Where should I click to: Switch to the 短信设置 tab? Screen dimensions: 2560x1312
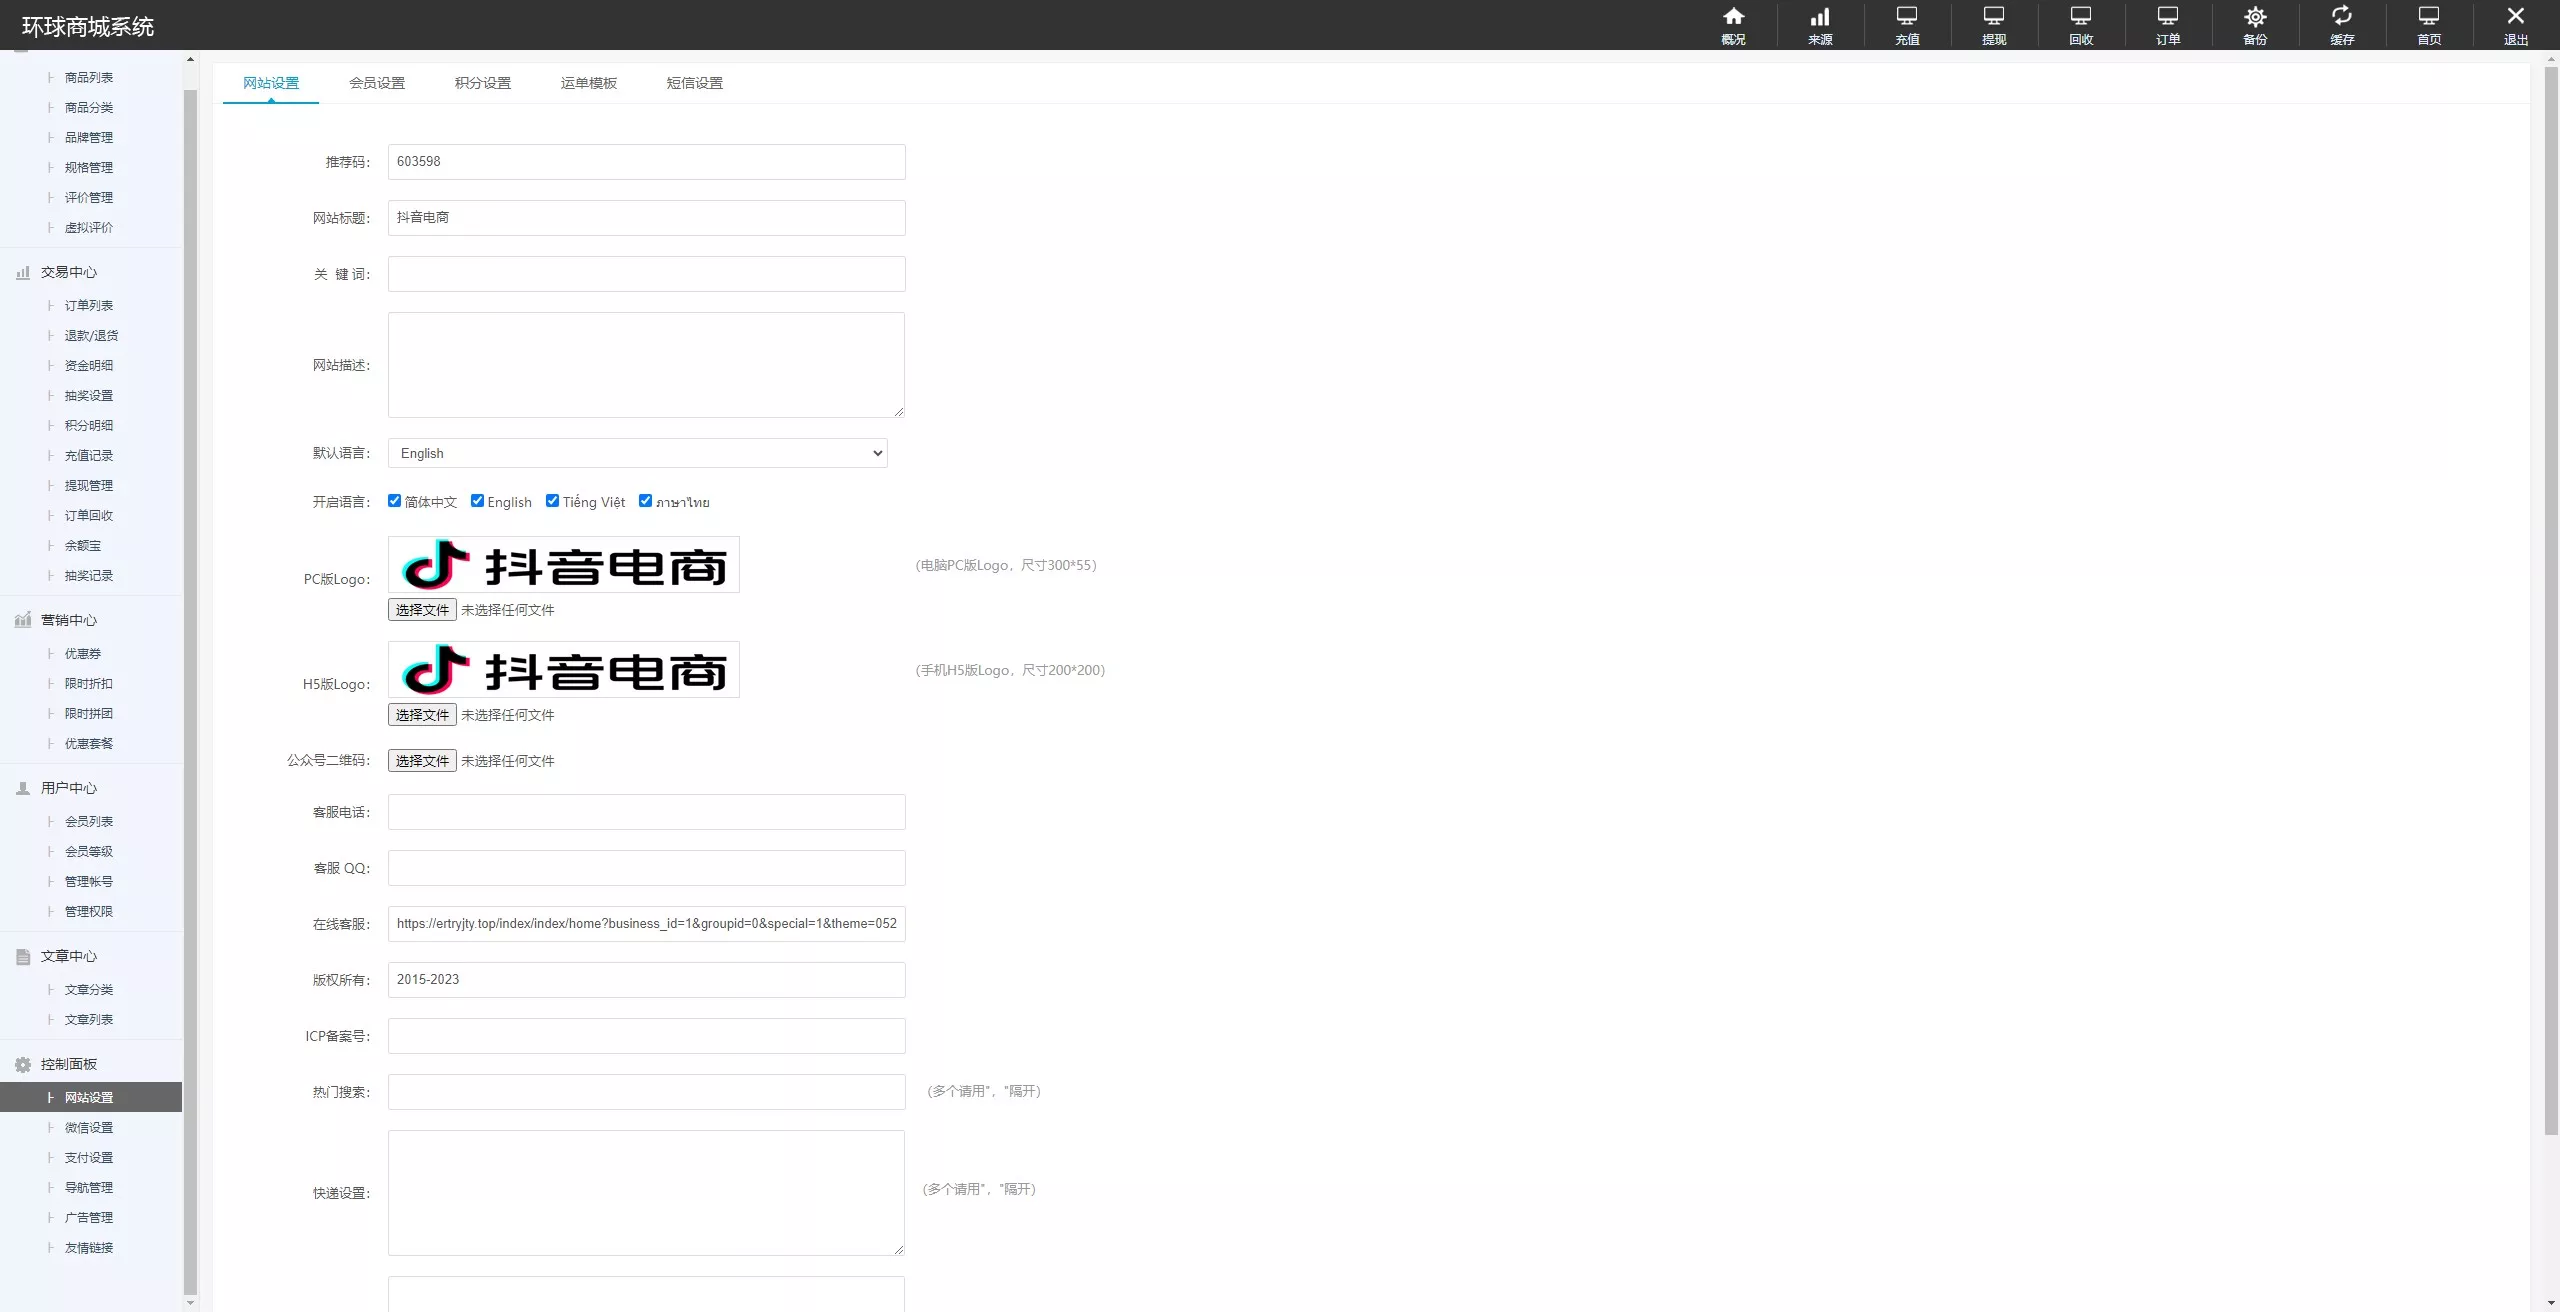coord(693,83)
